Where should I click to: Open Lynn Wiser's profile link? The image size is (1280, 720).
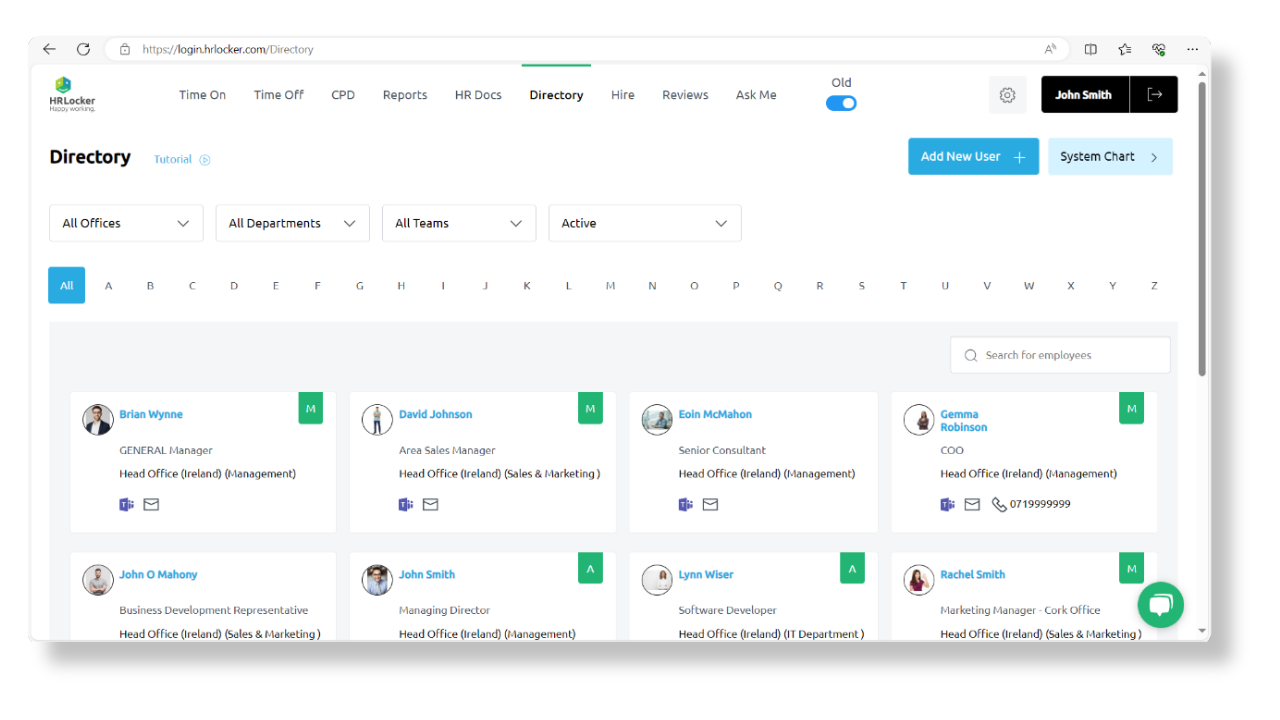pos(706,574)
